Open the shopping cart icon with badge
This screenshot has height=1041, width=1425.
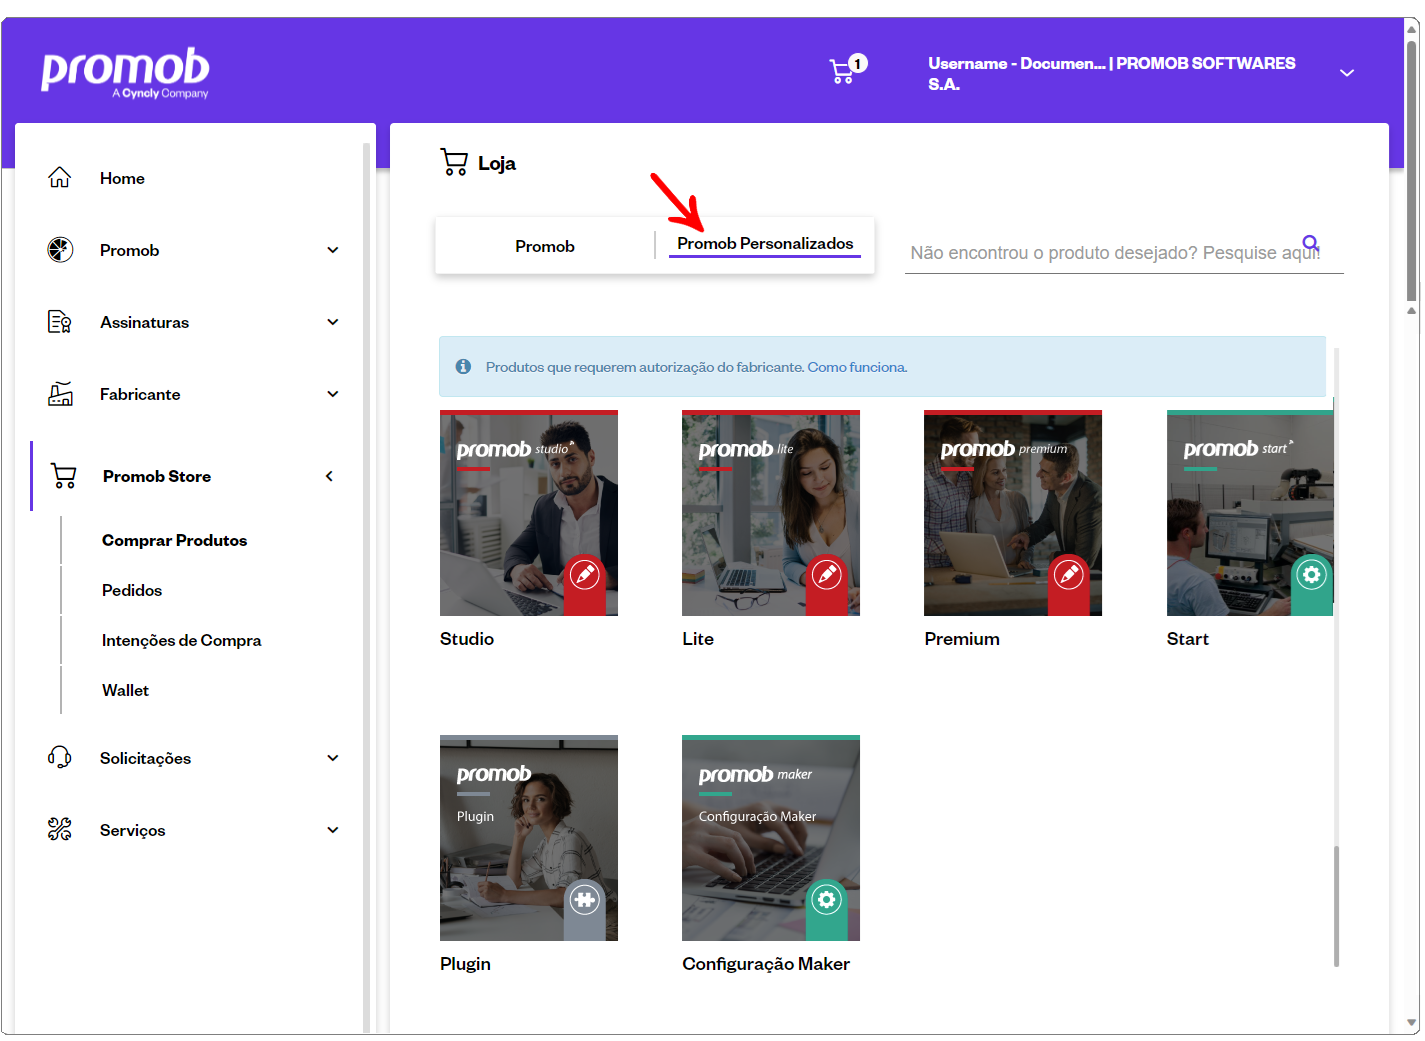click(x=848, y=69)
